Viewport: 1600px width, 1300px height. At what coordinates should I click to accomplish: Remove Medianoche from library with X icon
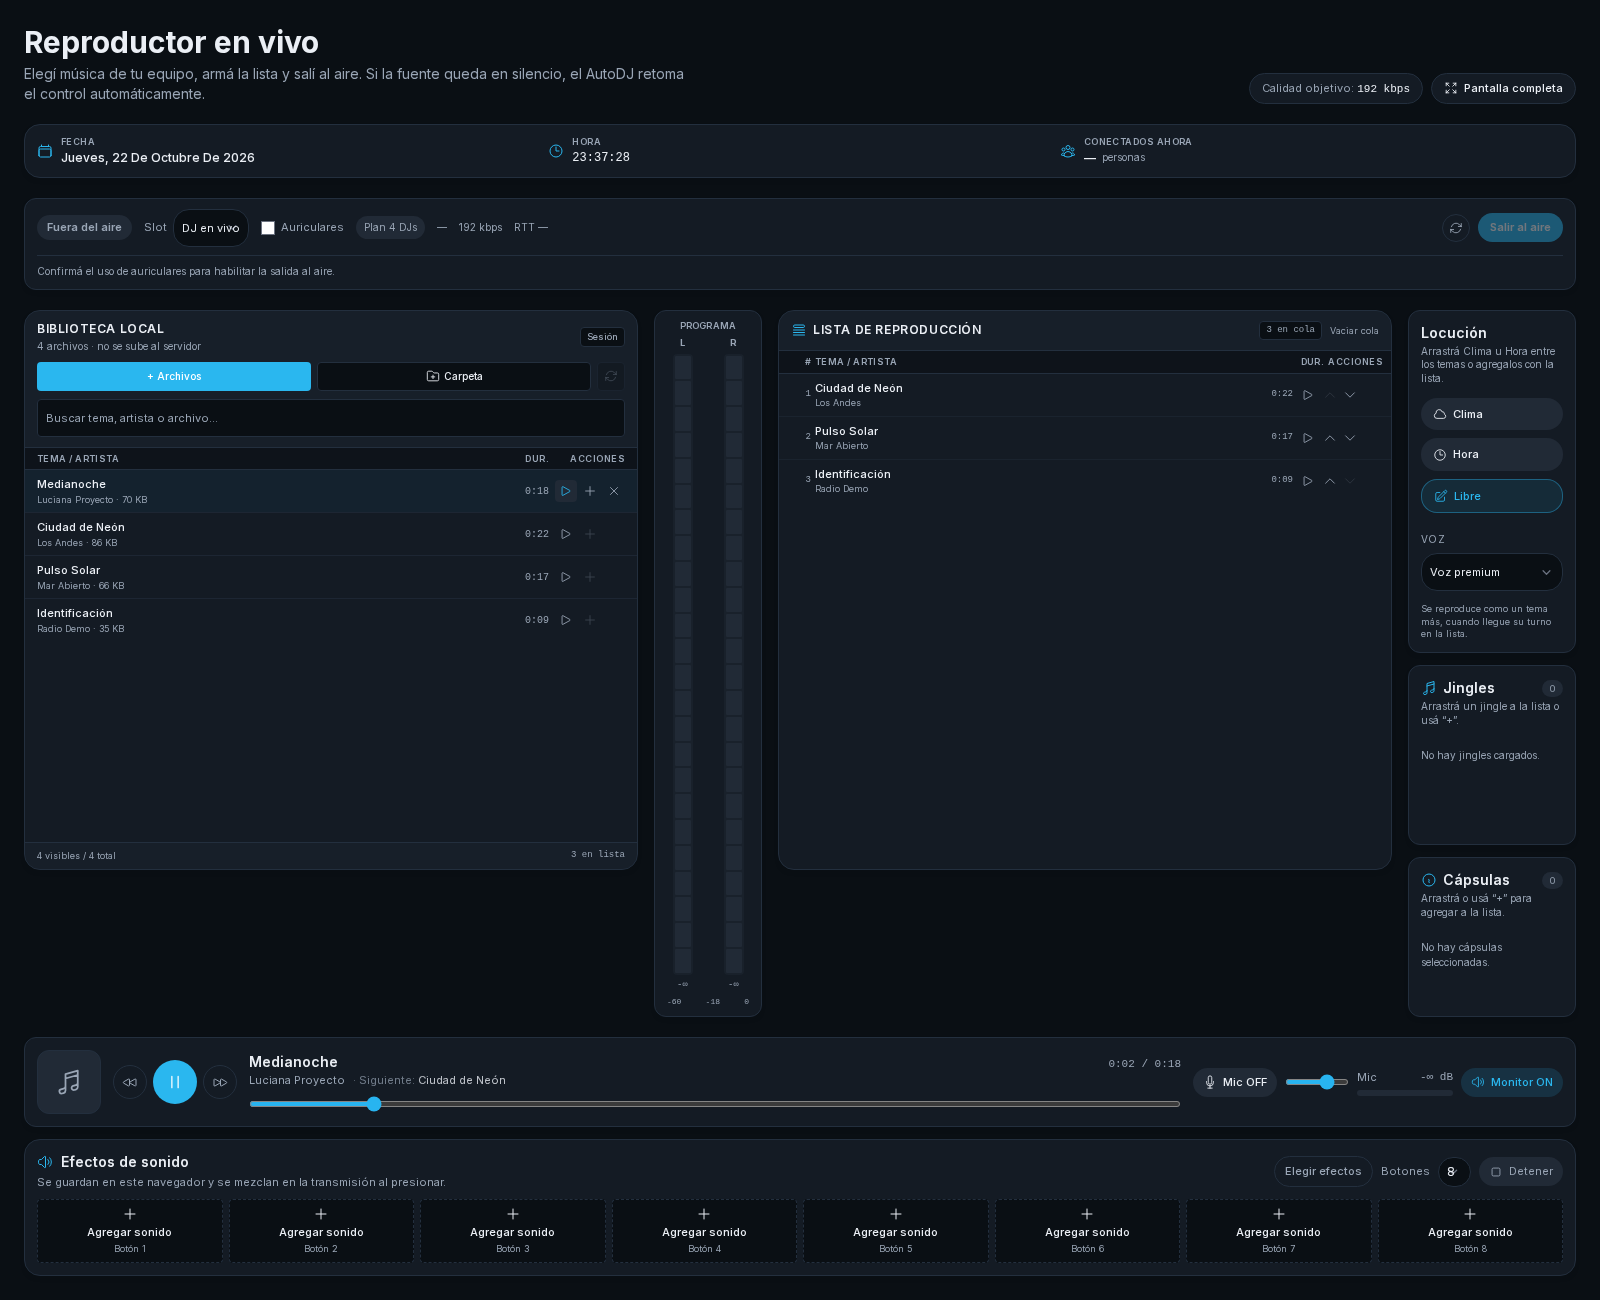coord(614,491)
